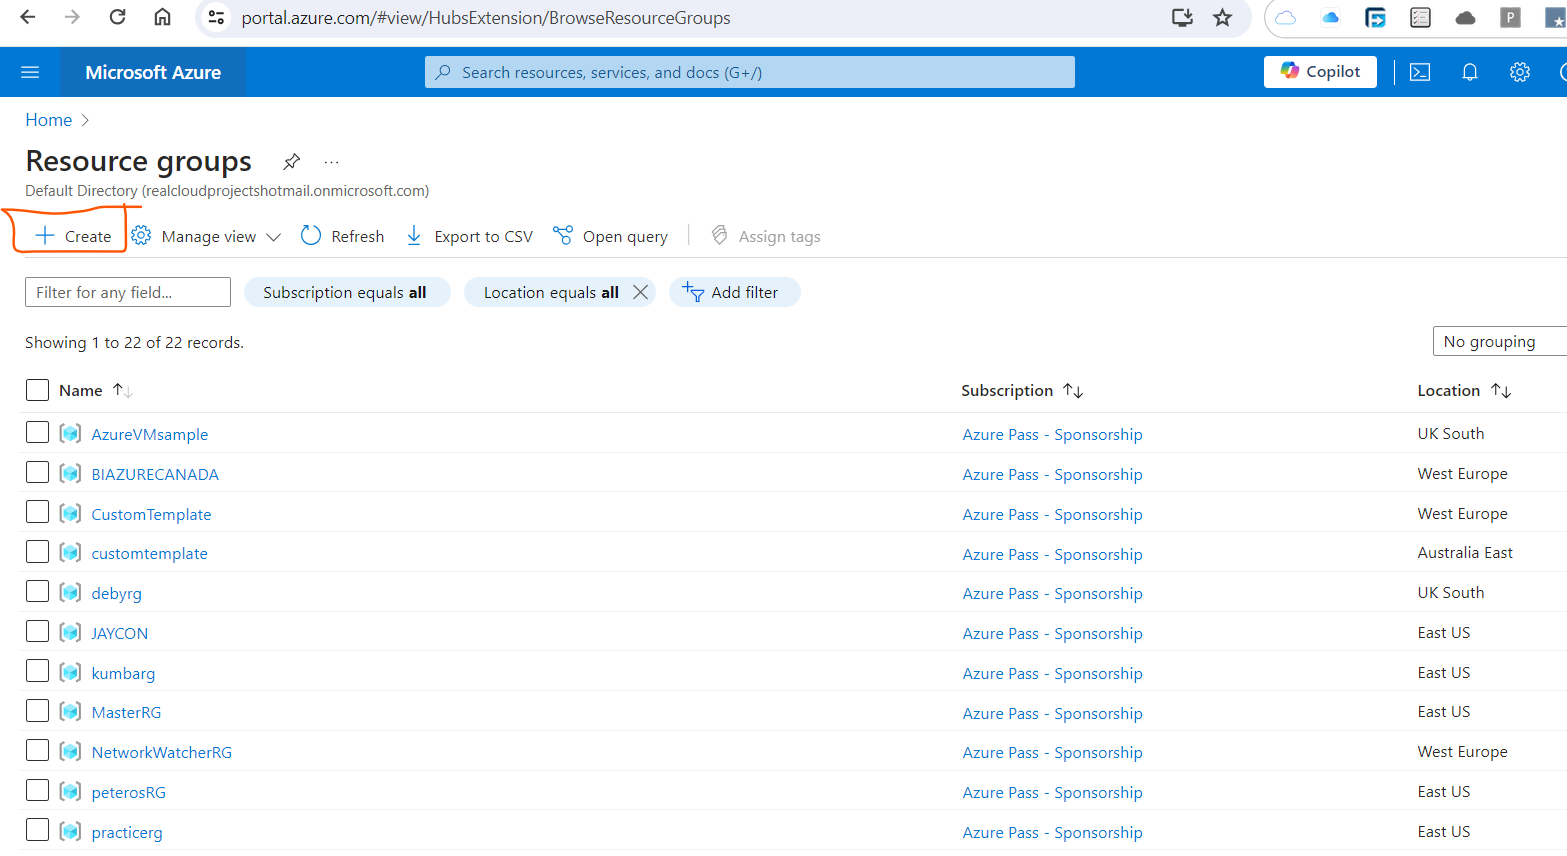Click the JAYCON resource group icon

[70, 632]
